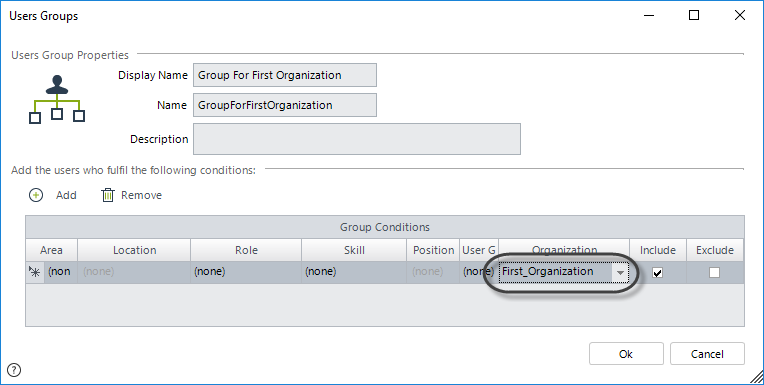Viewport: 764px width, 385px height.
Task: Click the Area column header
Action: [51, 250]
